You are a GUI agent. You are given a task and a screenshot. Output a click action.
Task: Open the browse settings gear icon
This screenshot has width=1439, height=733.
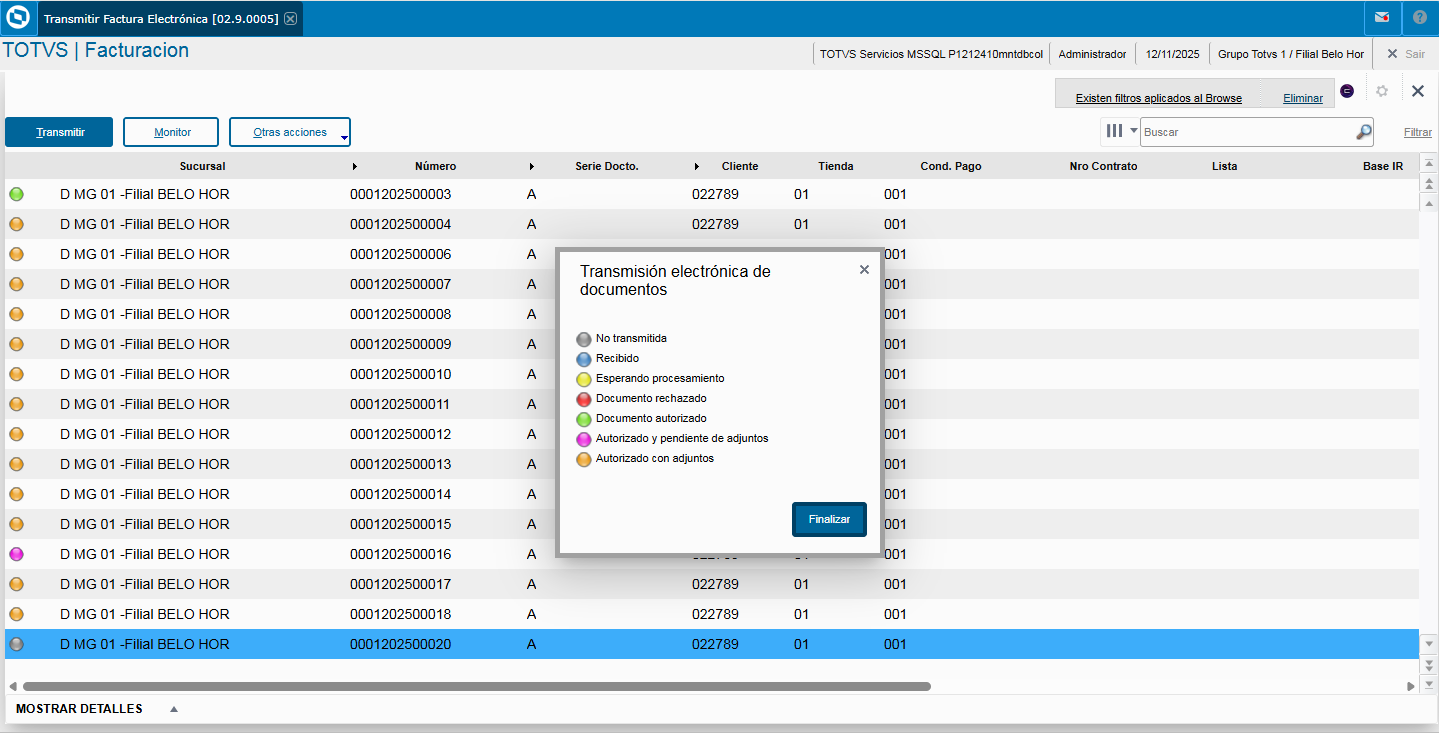(x=1382, y=91)
